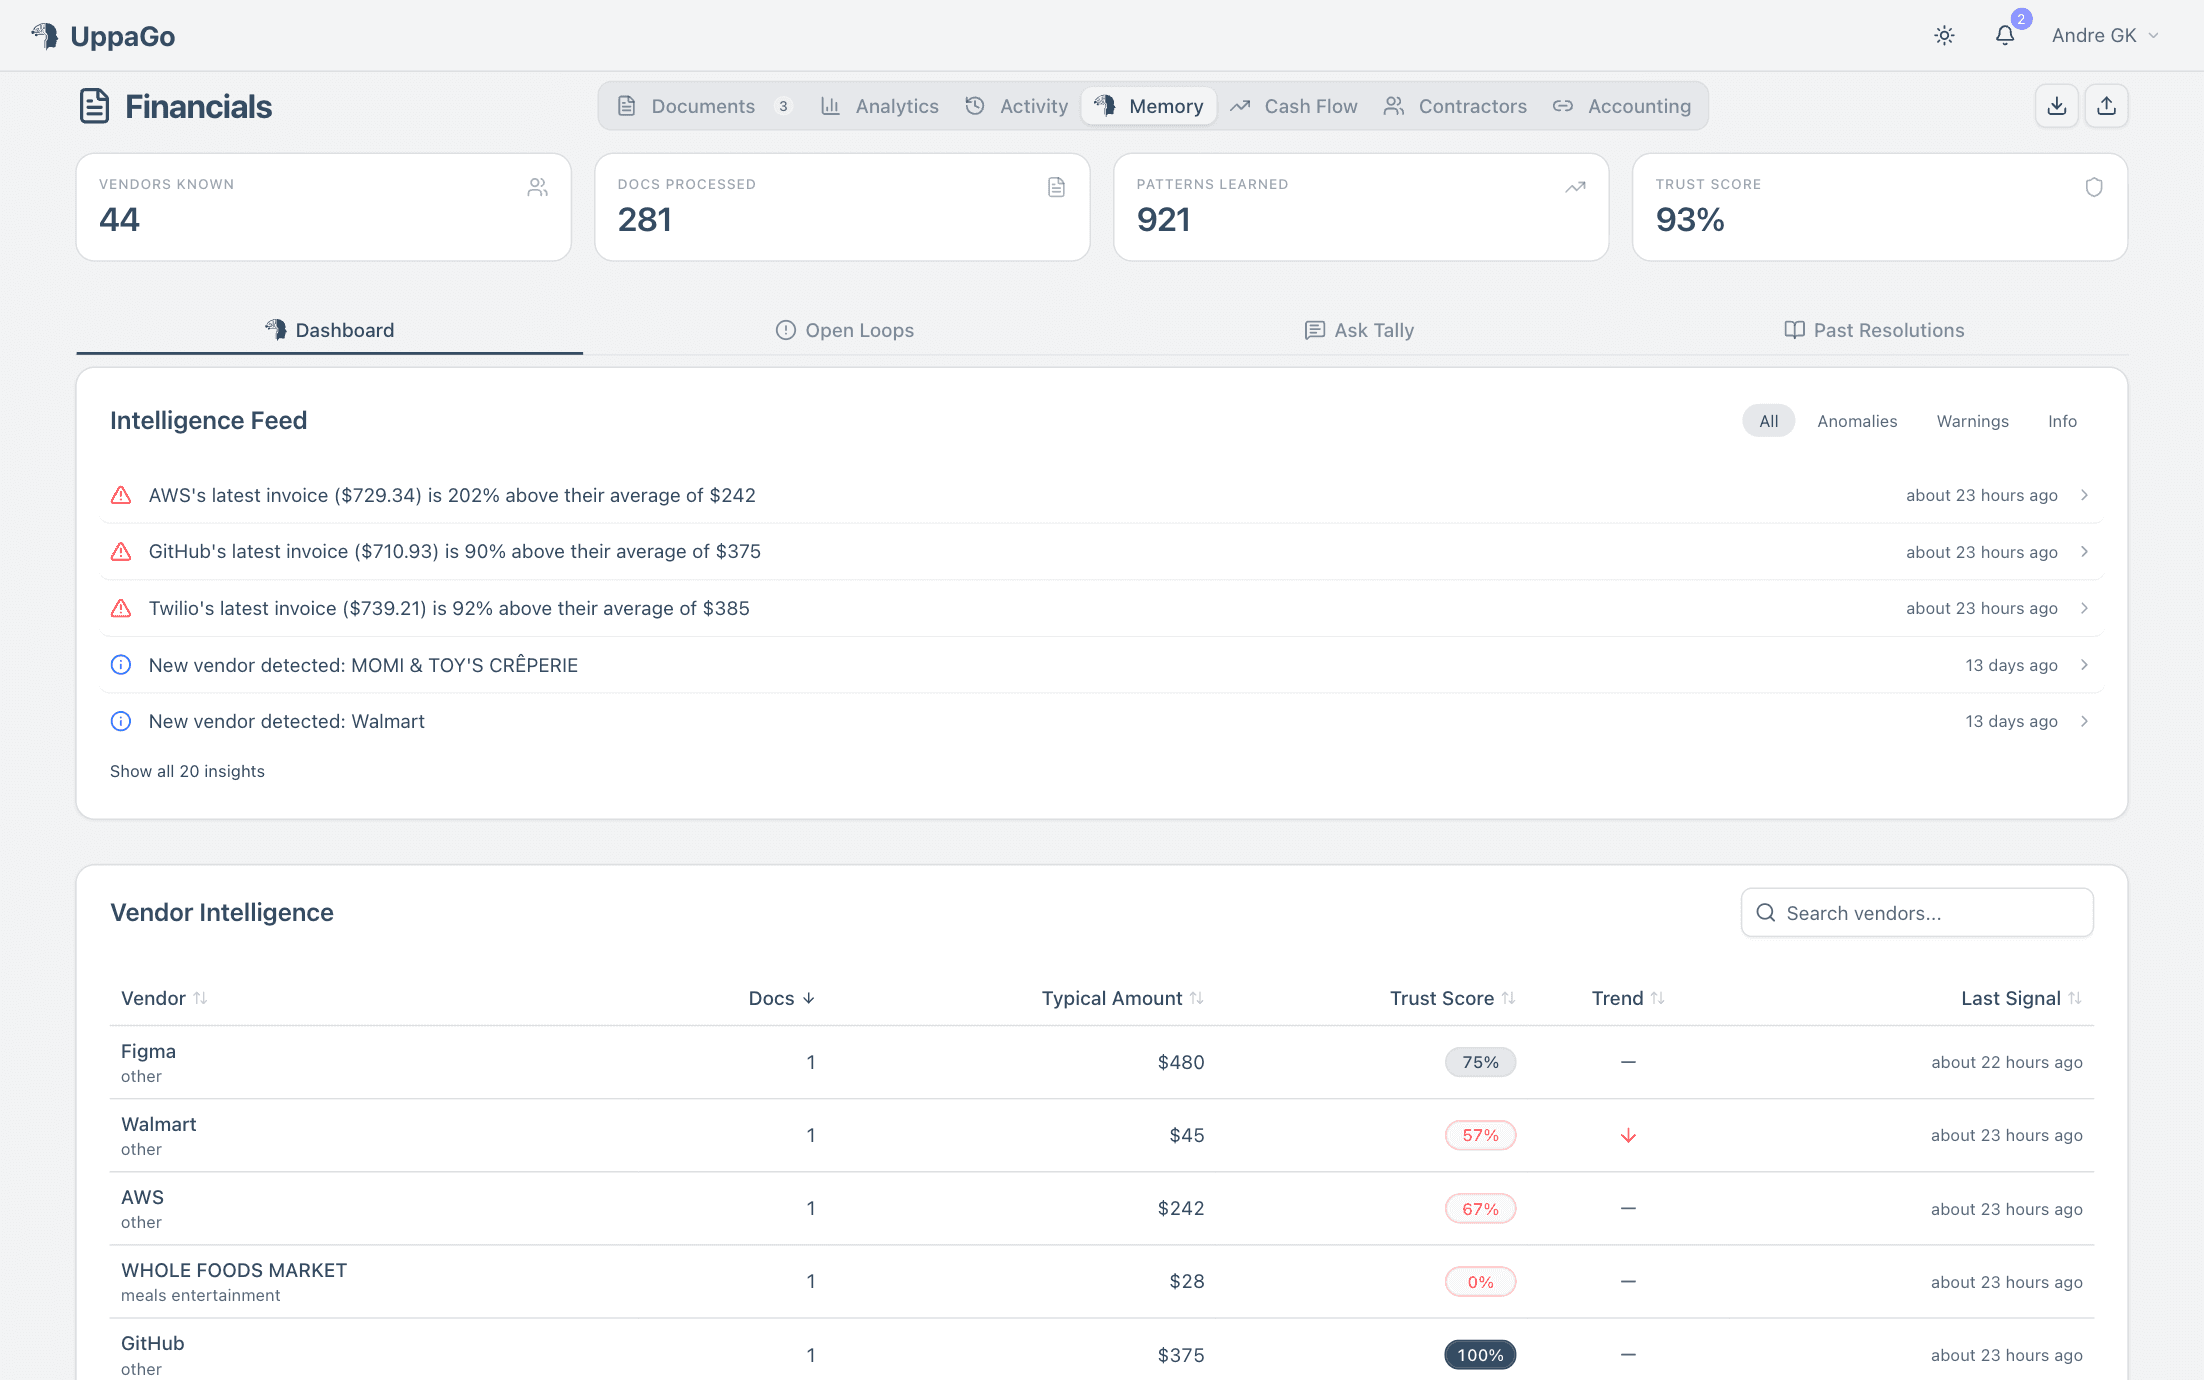Image resolution: width=2204 pixels, height=1380 pixels.
Task: Open the Twilio latest invoice insight text
Action: (449, 608)
